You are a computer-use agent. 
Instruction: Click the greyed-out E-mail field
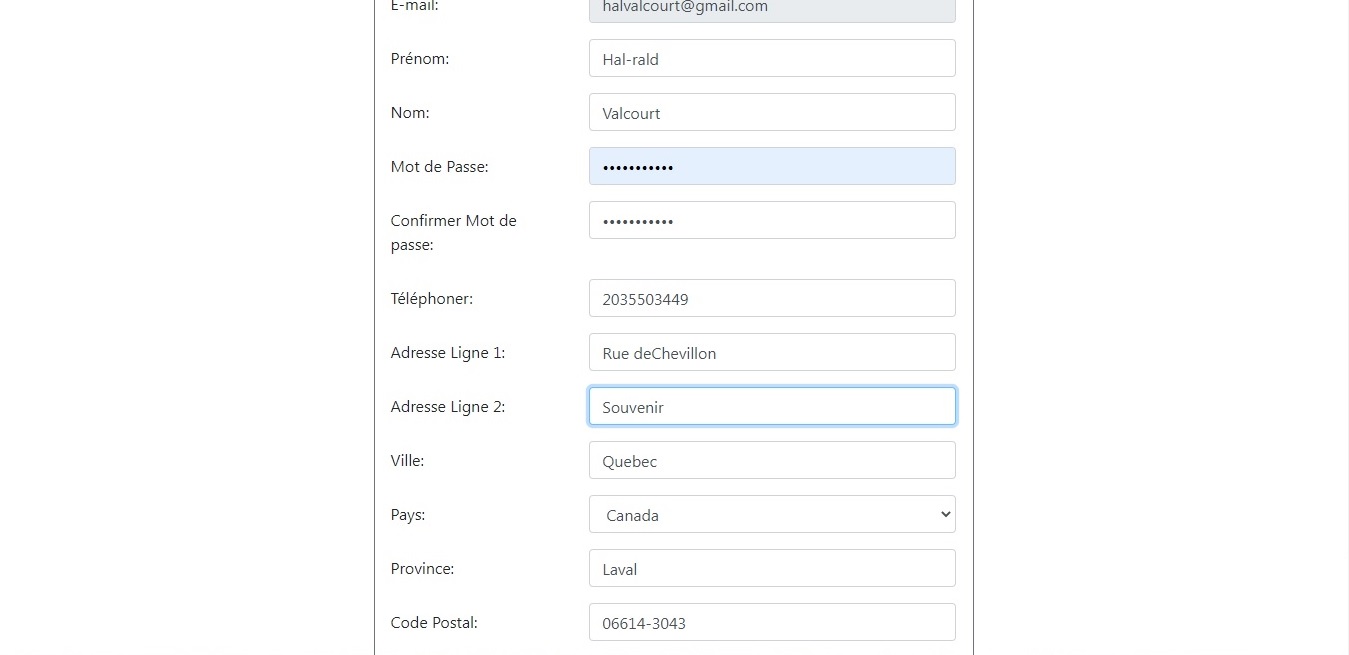pos(771,8)
